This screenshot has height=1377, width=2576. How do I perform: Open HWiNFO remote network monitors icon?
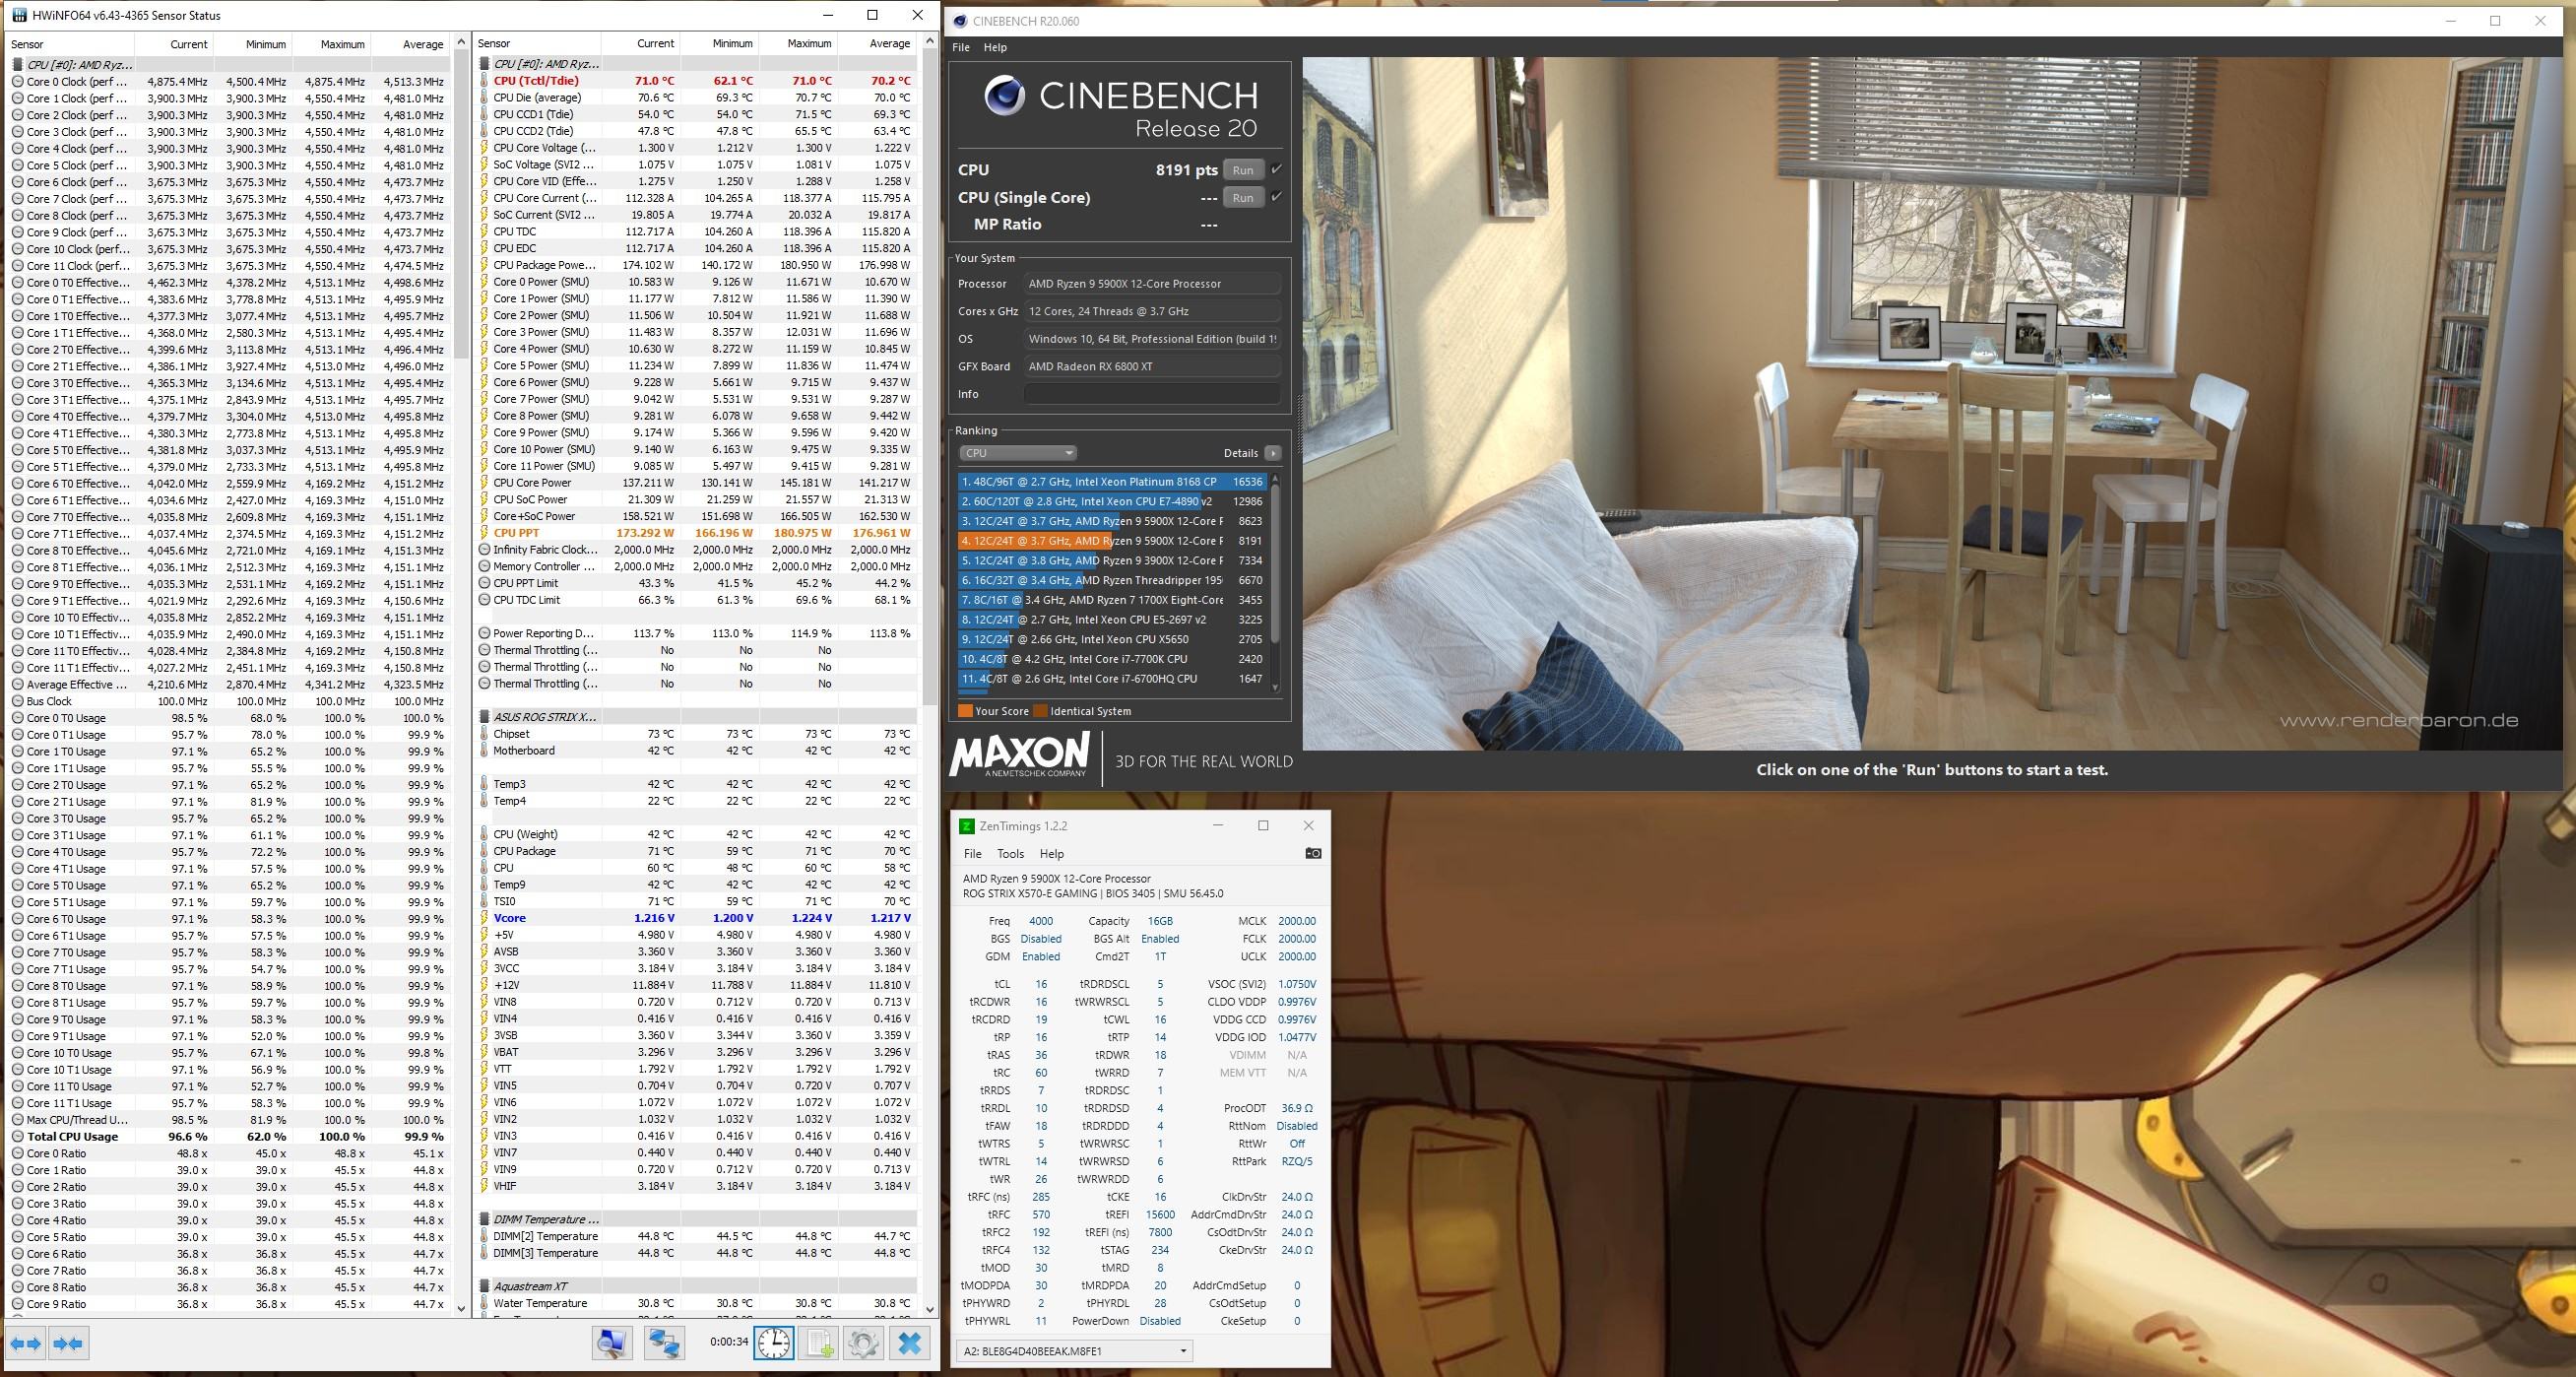[664, 1343]
